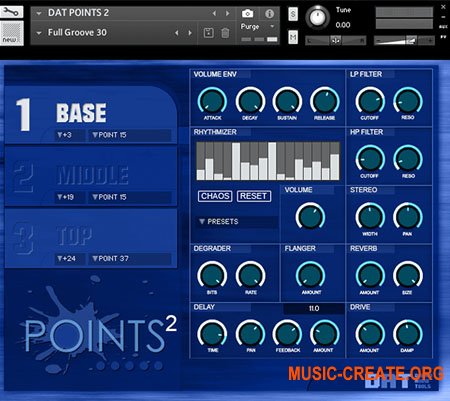Click the new instrument thumbnail icon
The image size is (450, 401).
[12, 33]
